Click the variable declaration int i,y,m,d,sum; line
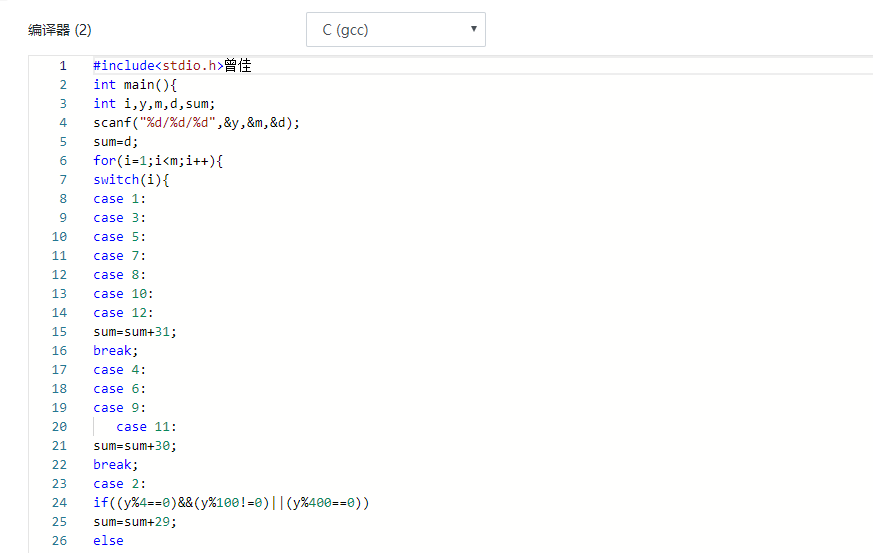The width and height of the screenshot is (873, 553). coord(154,104)
